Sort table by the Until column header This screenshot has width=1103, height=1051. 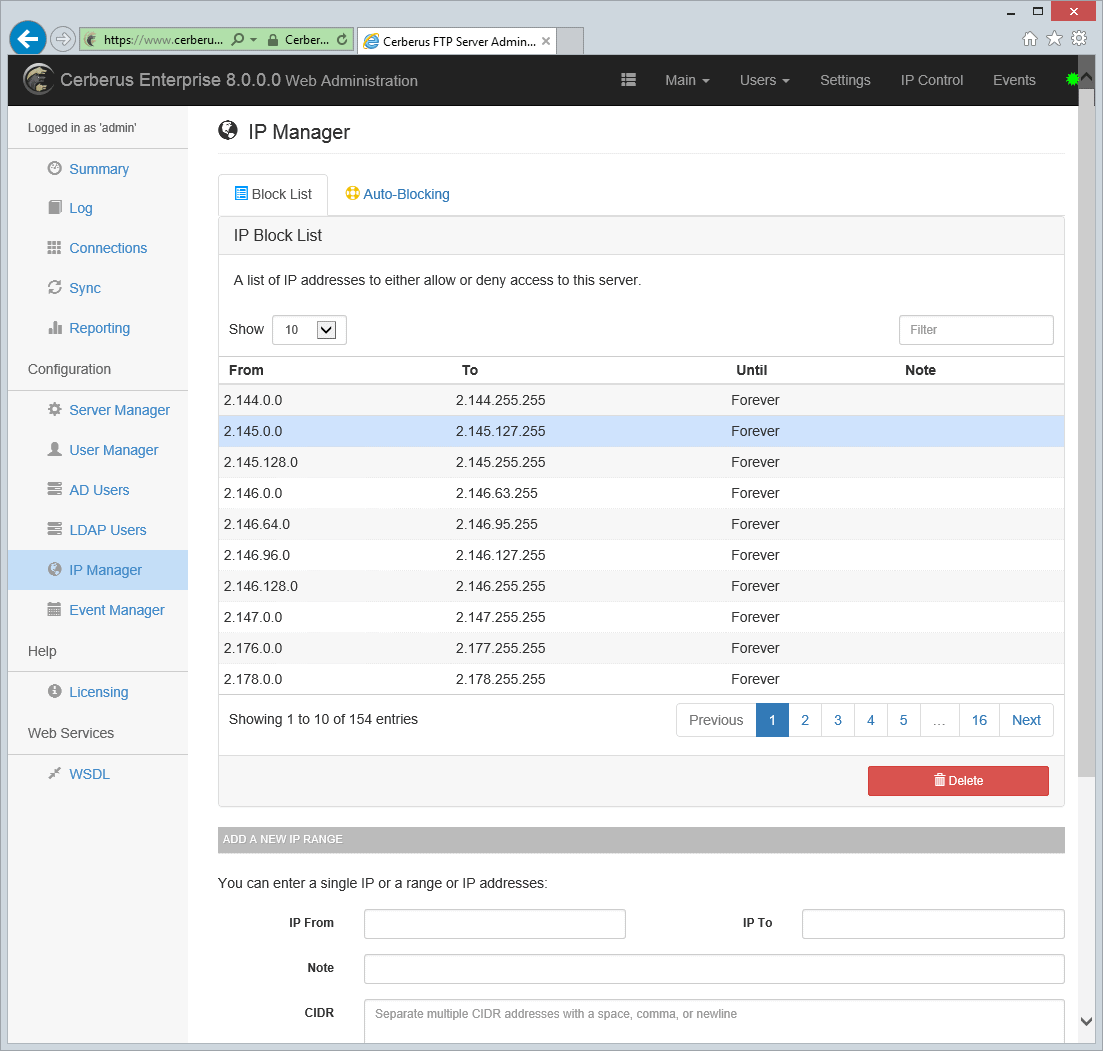click(751, 370)
